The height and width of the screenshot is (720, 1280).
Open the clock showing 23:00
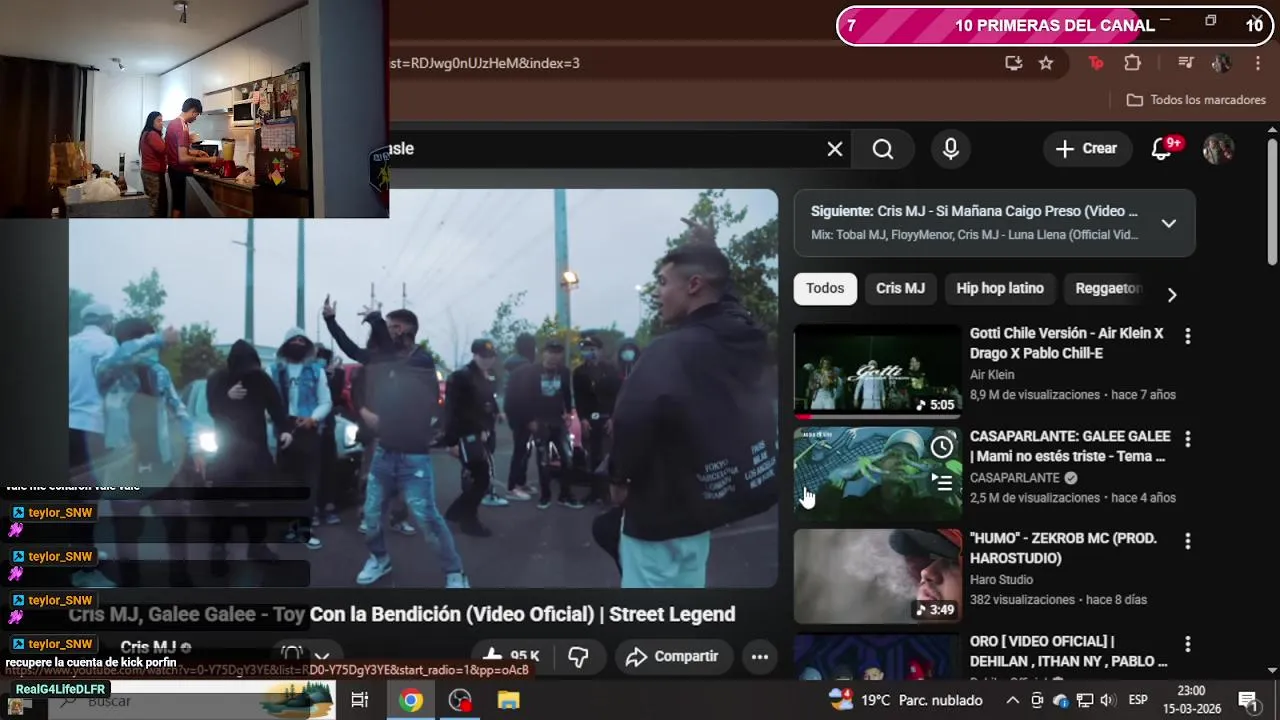[1191, 700]
